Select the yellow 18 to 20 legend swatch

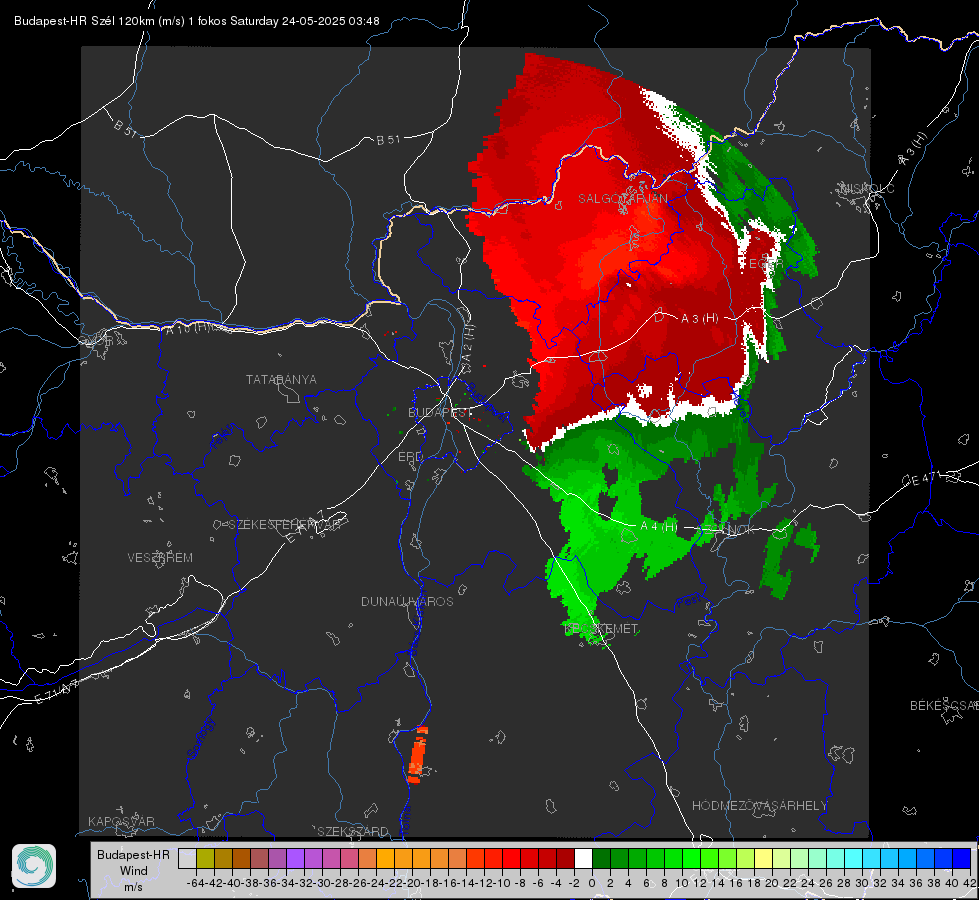tap(763, 858)
